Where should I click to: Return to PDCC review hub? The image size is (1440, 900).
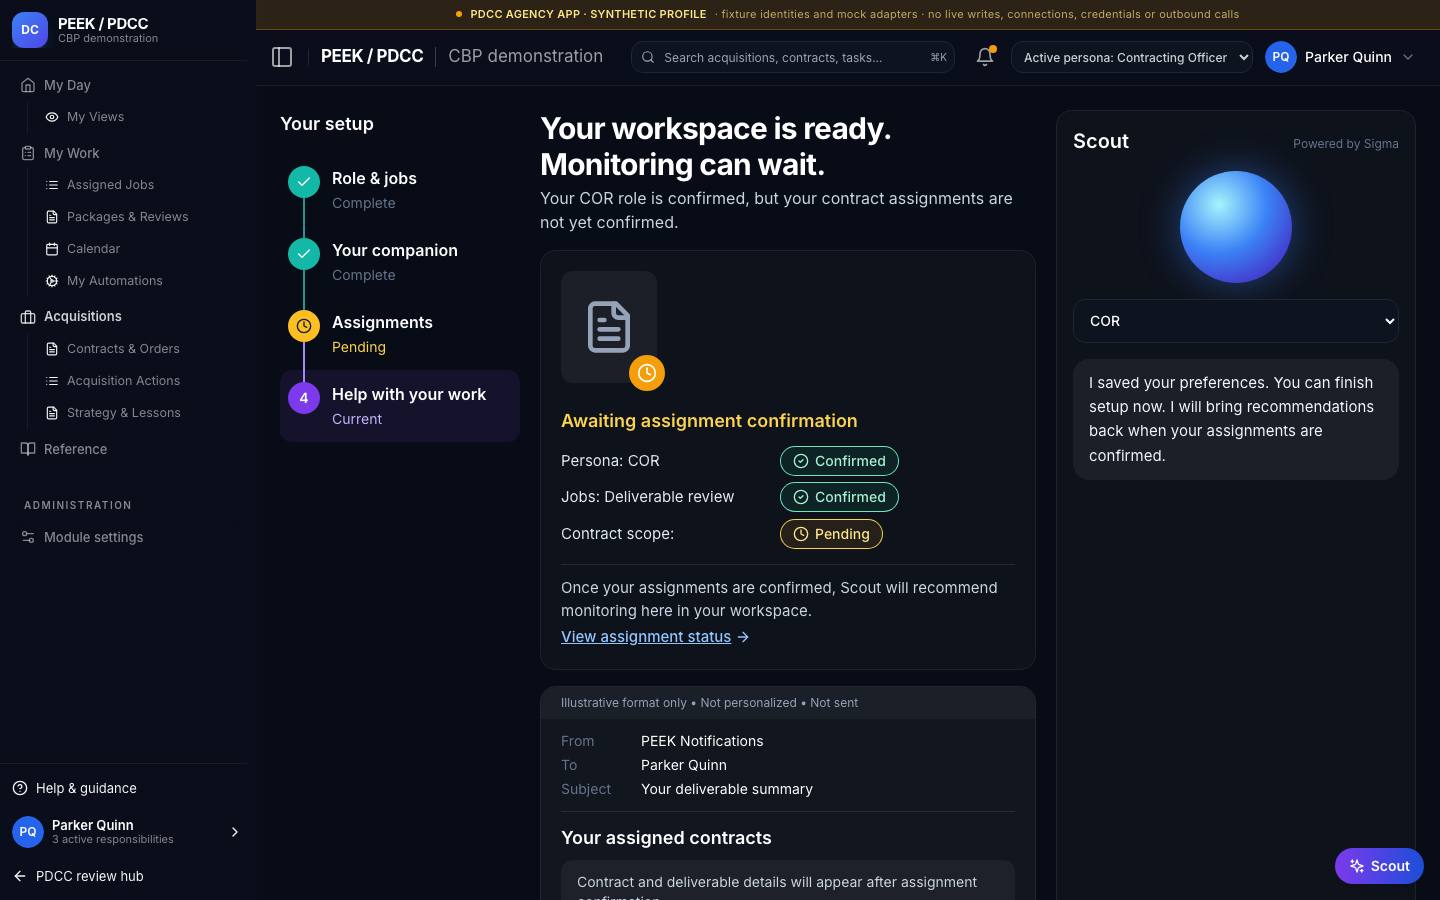point(90,876)
